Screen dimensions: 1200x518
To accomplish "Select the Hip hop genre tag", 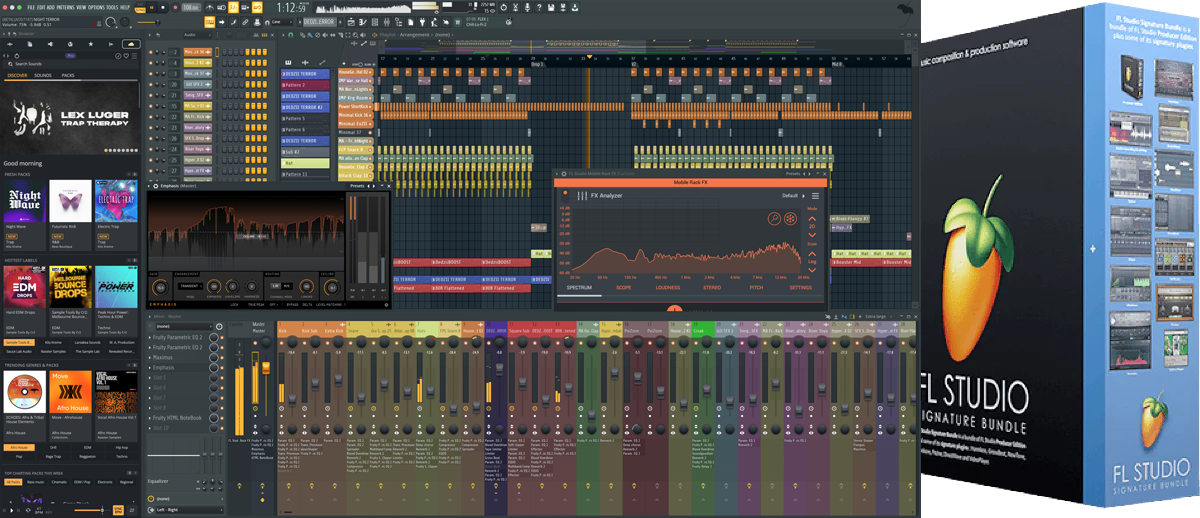I will coord(122,447).
